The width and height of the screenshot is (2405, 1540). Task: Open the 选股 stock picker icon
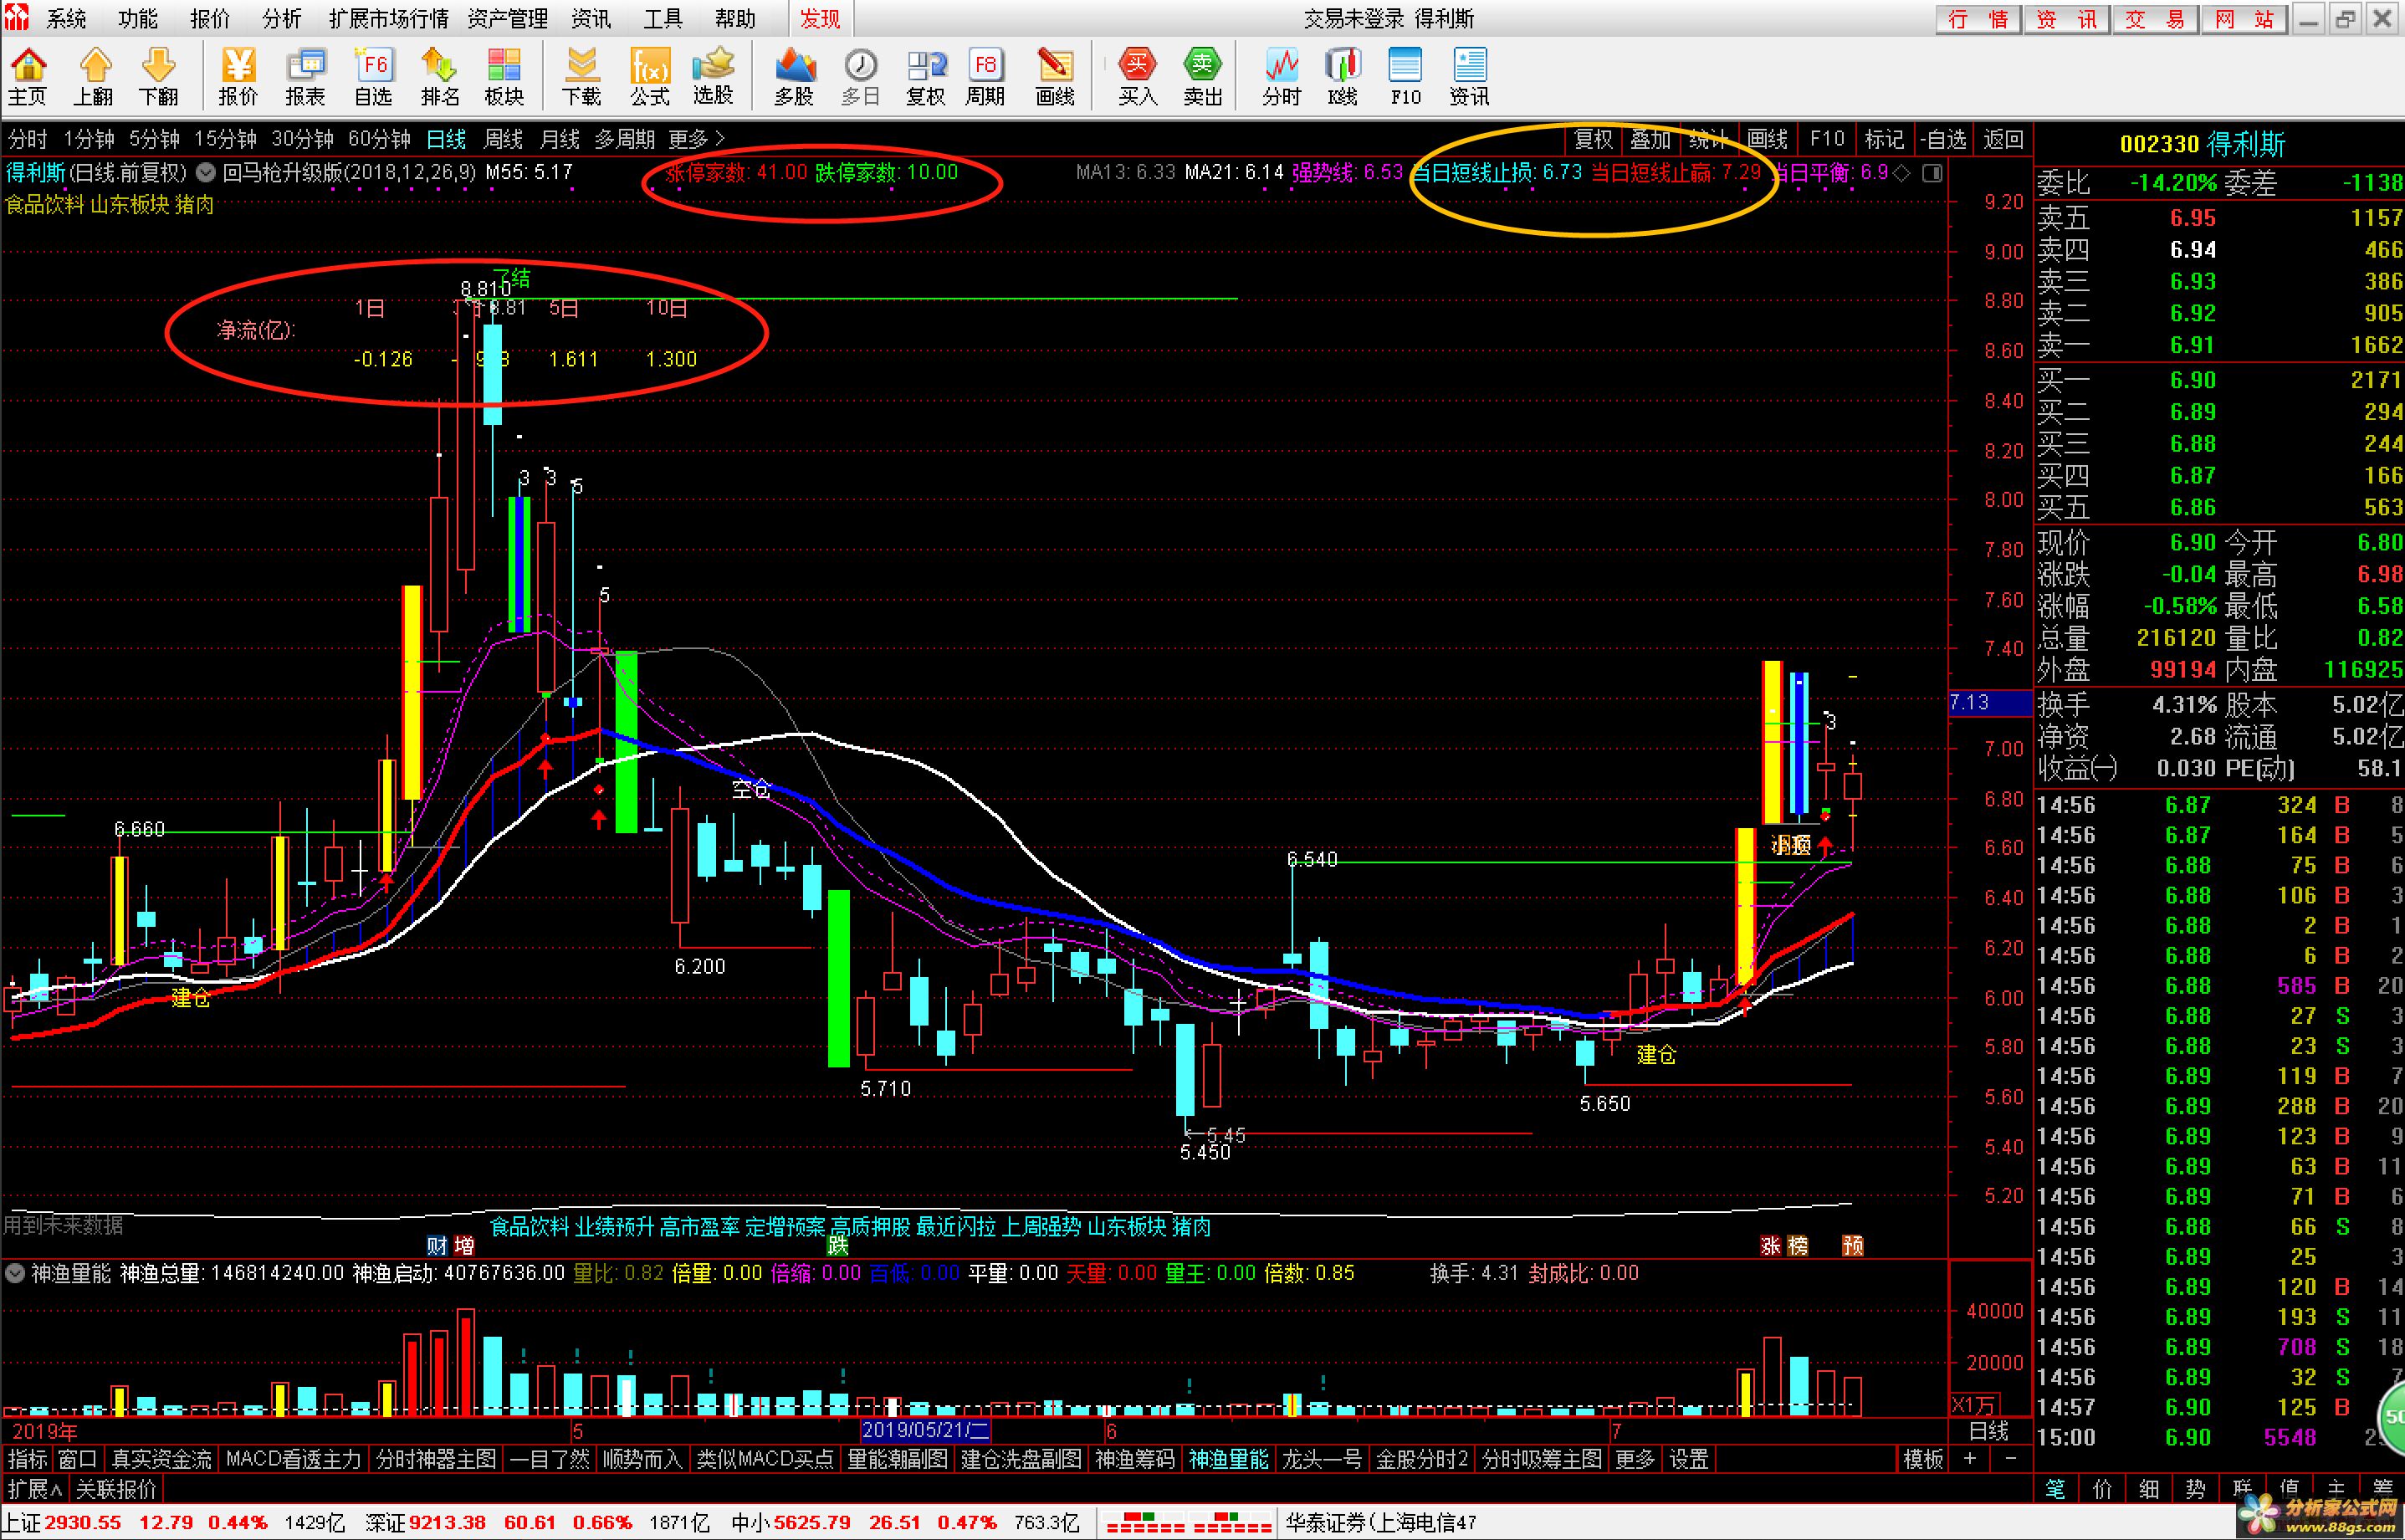[x=713, y=76]
